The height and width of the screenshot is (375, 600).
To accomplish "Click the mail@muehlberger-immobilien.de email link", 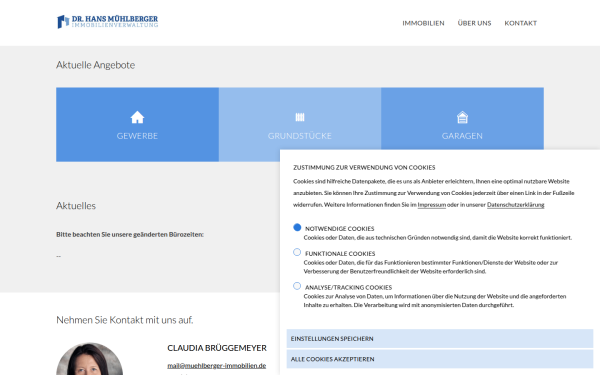I will pos(217,365).
